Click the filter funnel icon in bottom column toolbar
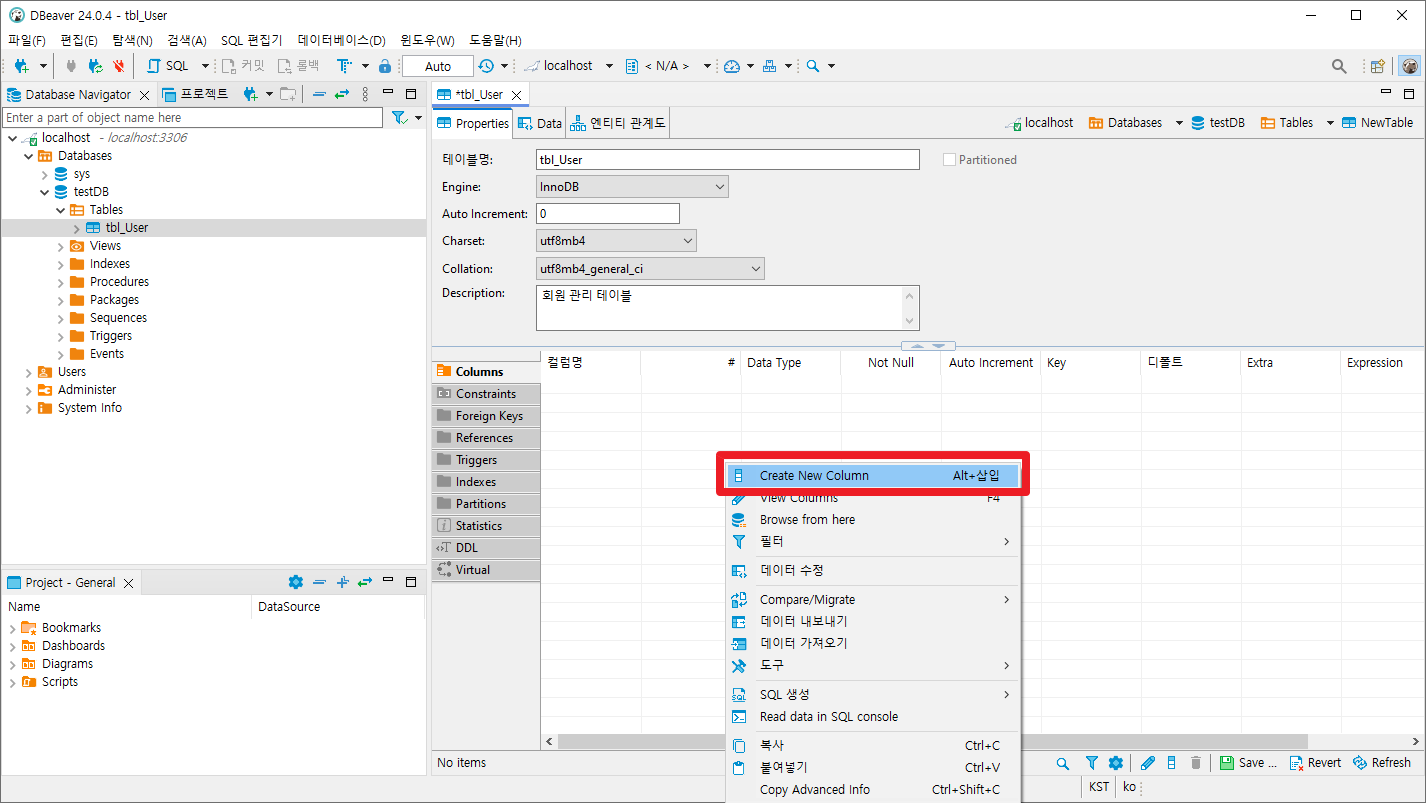Screen dimensions: 1426x803 click(1092, 763)
